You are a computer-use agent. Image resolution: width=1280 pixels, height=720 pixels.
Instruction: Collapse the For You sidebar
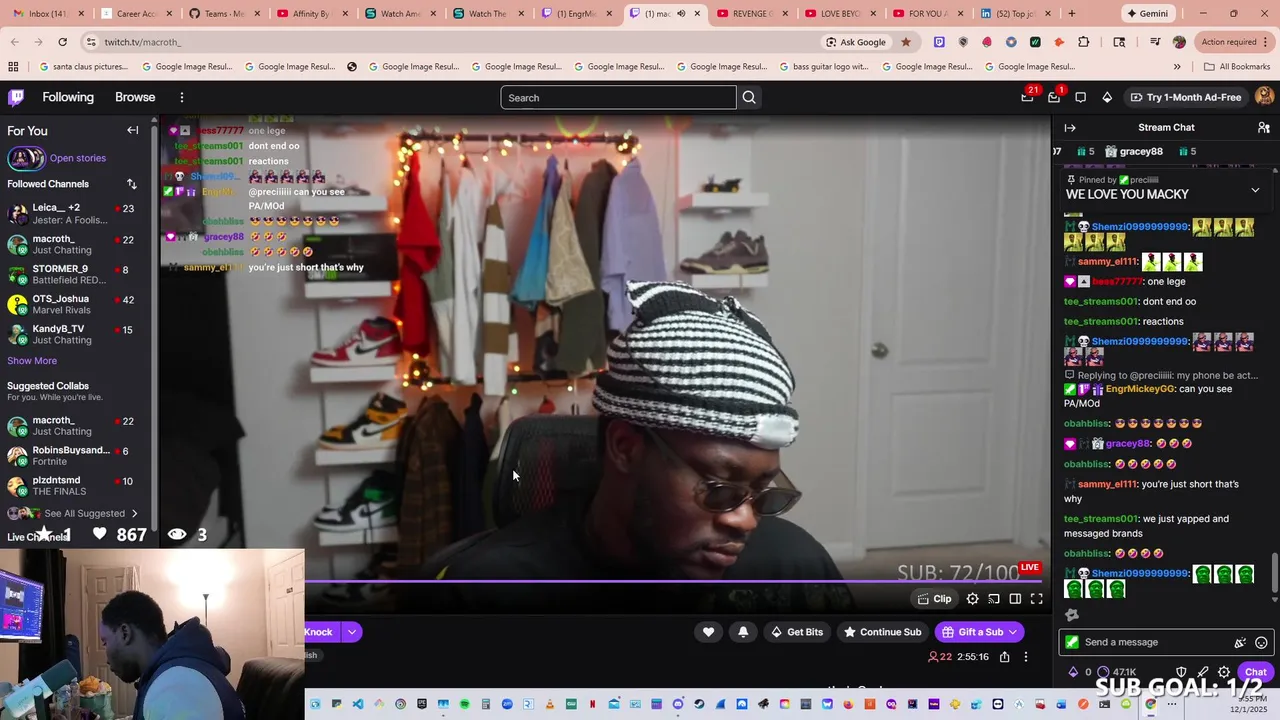point(132,130)
